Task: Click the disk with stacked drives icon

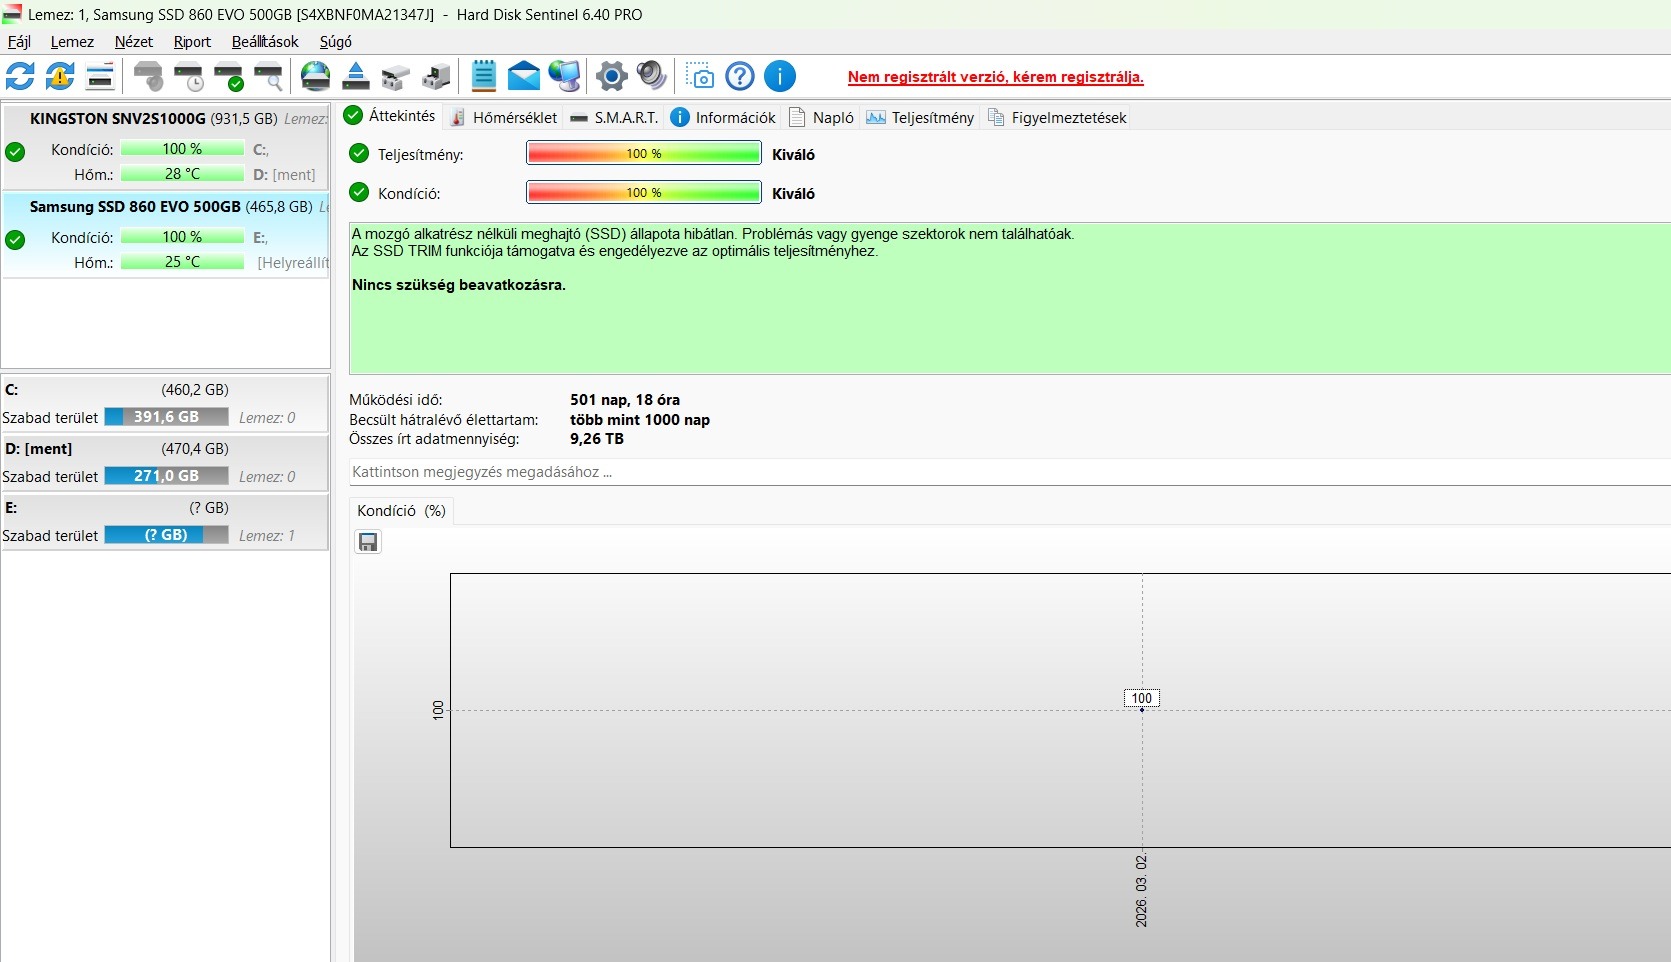Action: coord(396,76)
